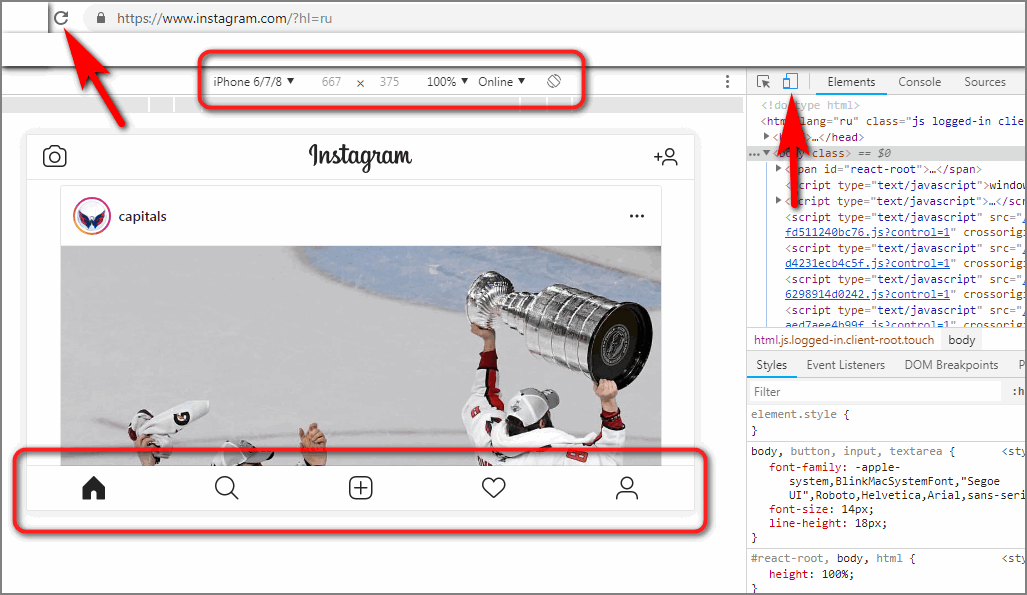This screenshot has height=595, width=1027.
Task: Reload the page with the browser refresh icon
Action: 61,18
